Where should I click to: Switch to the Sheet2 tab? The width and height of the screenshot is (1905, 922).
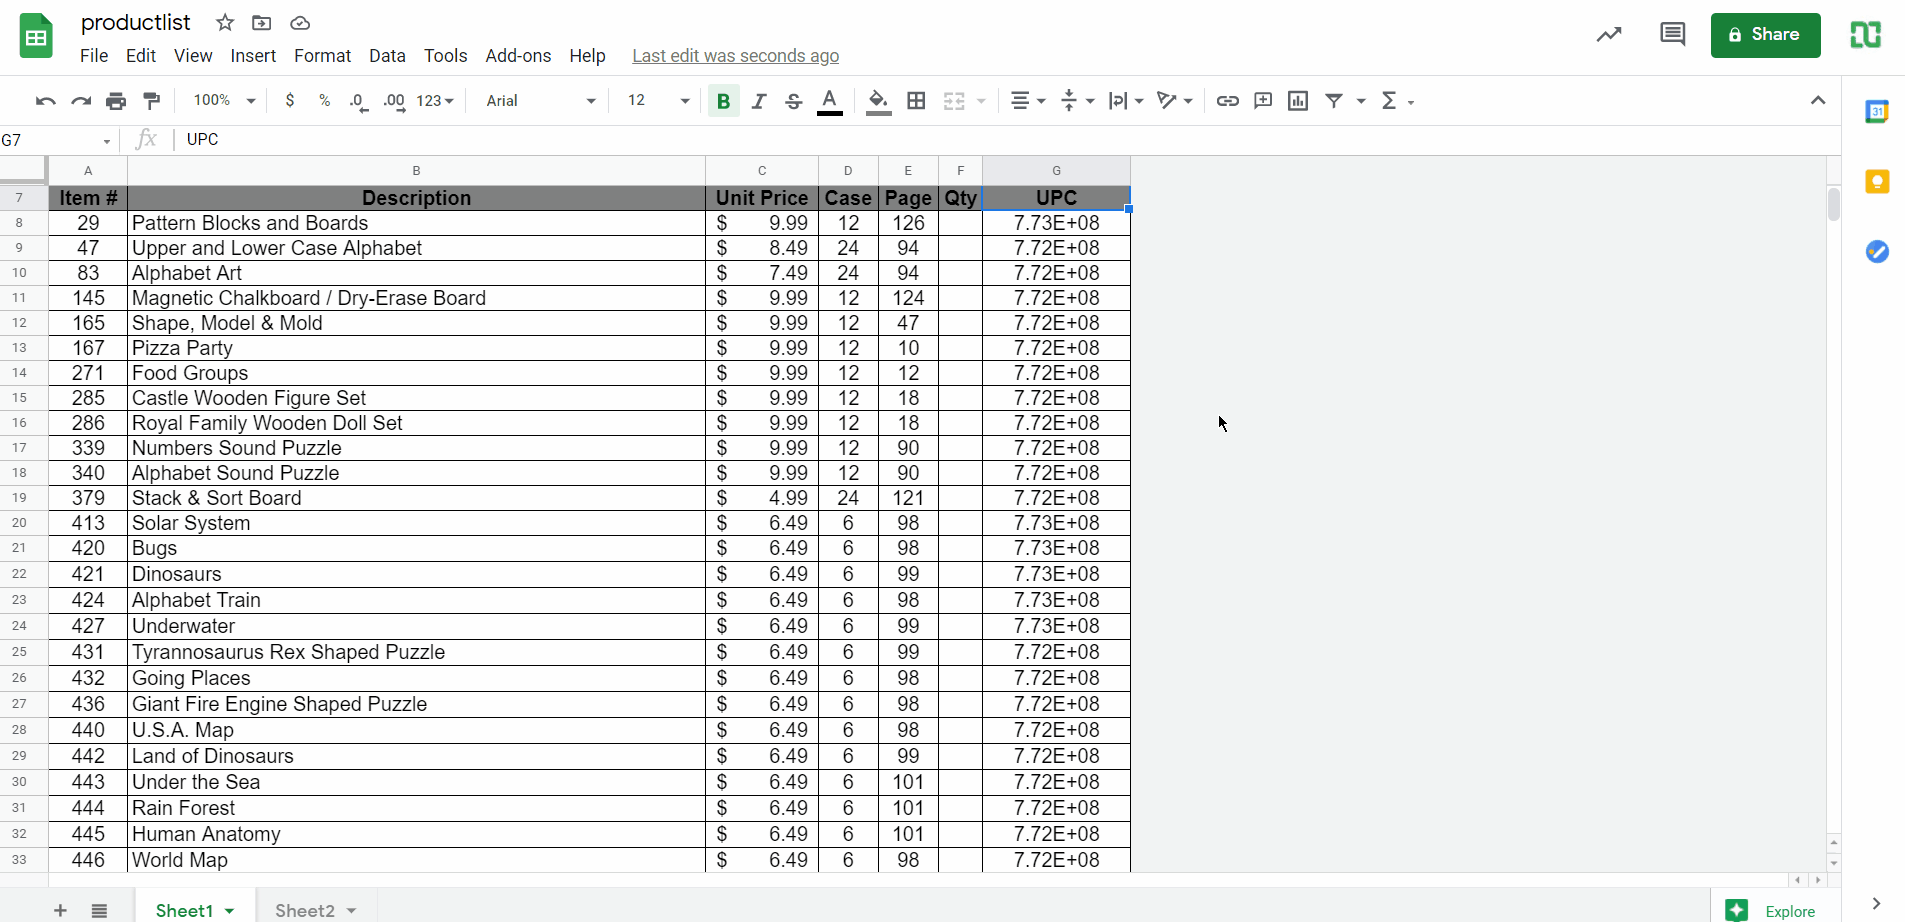305,910
